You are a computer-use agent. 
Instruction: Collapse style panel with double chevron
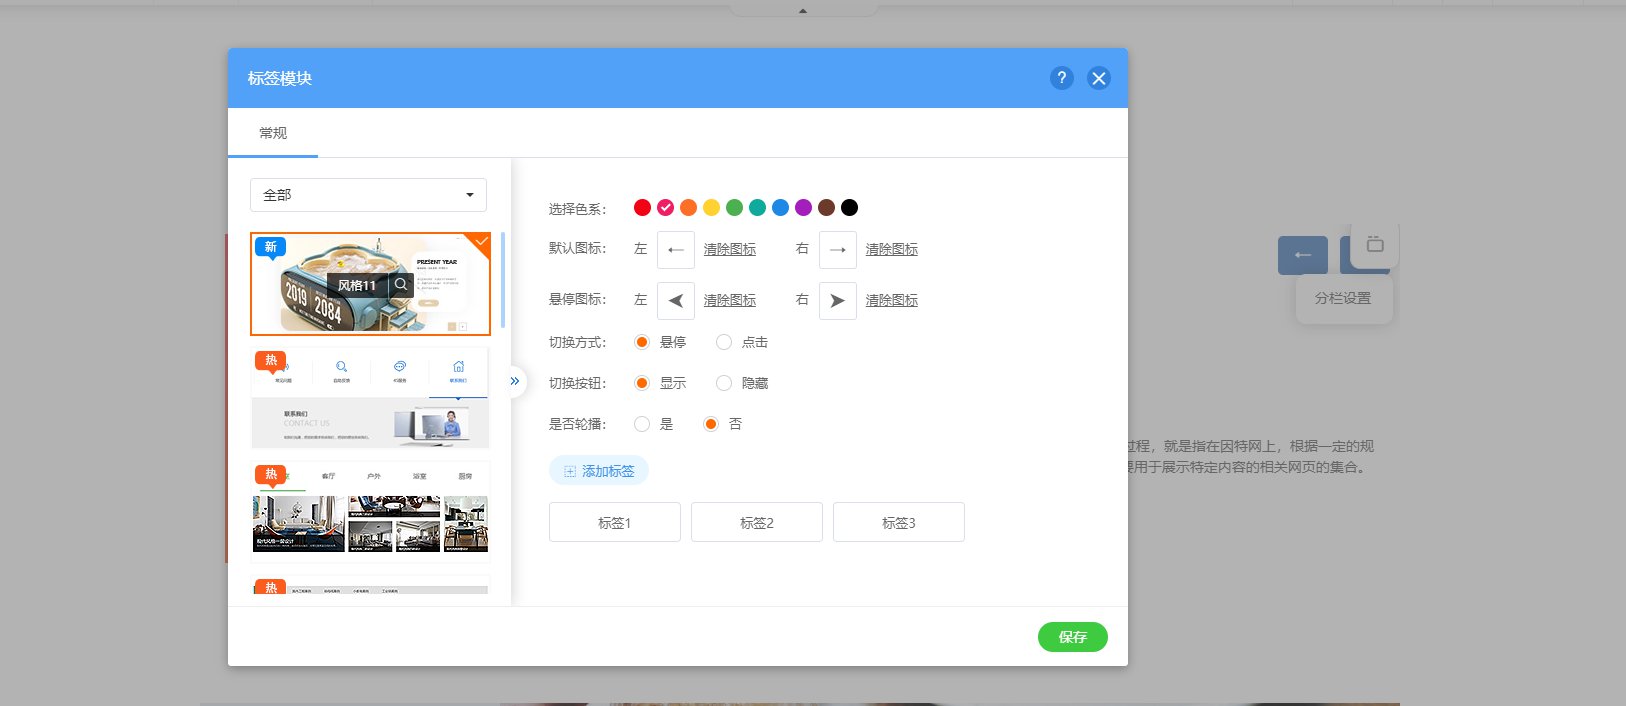(x=515, y=381)
